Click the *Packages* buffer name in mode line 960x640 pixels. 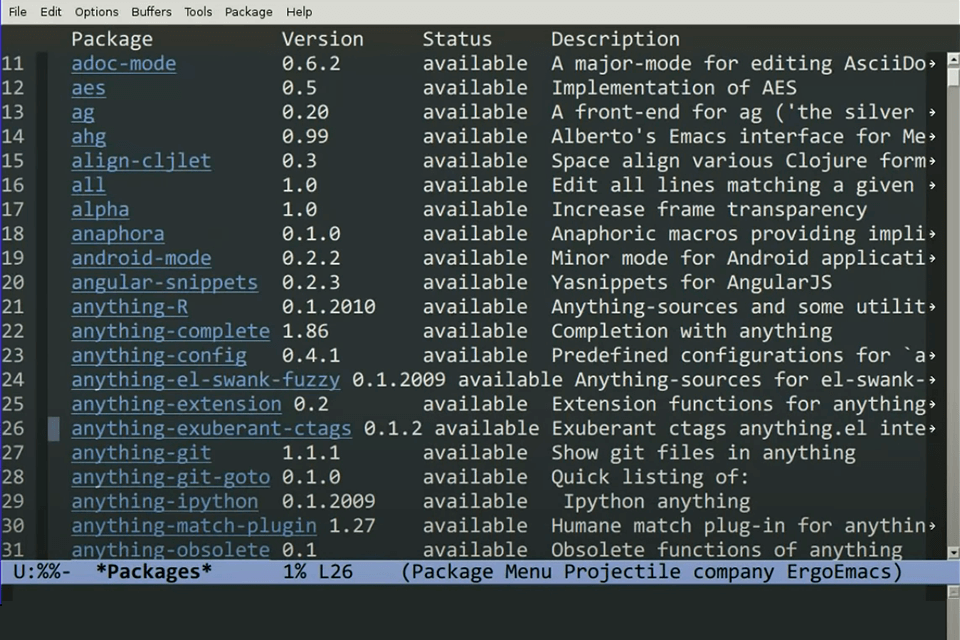tap(154, 572)
